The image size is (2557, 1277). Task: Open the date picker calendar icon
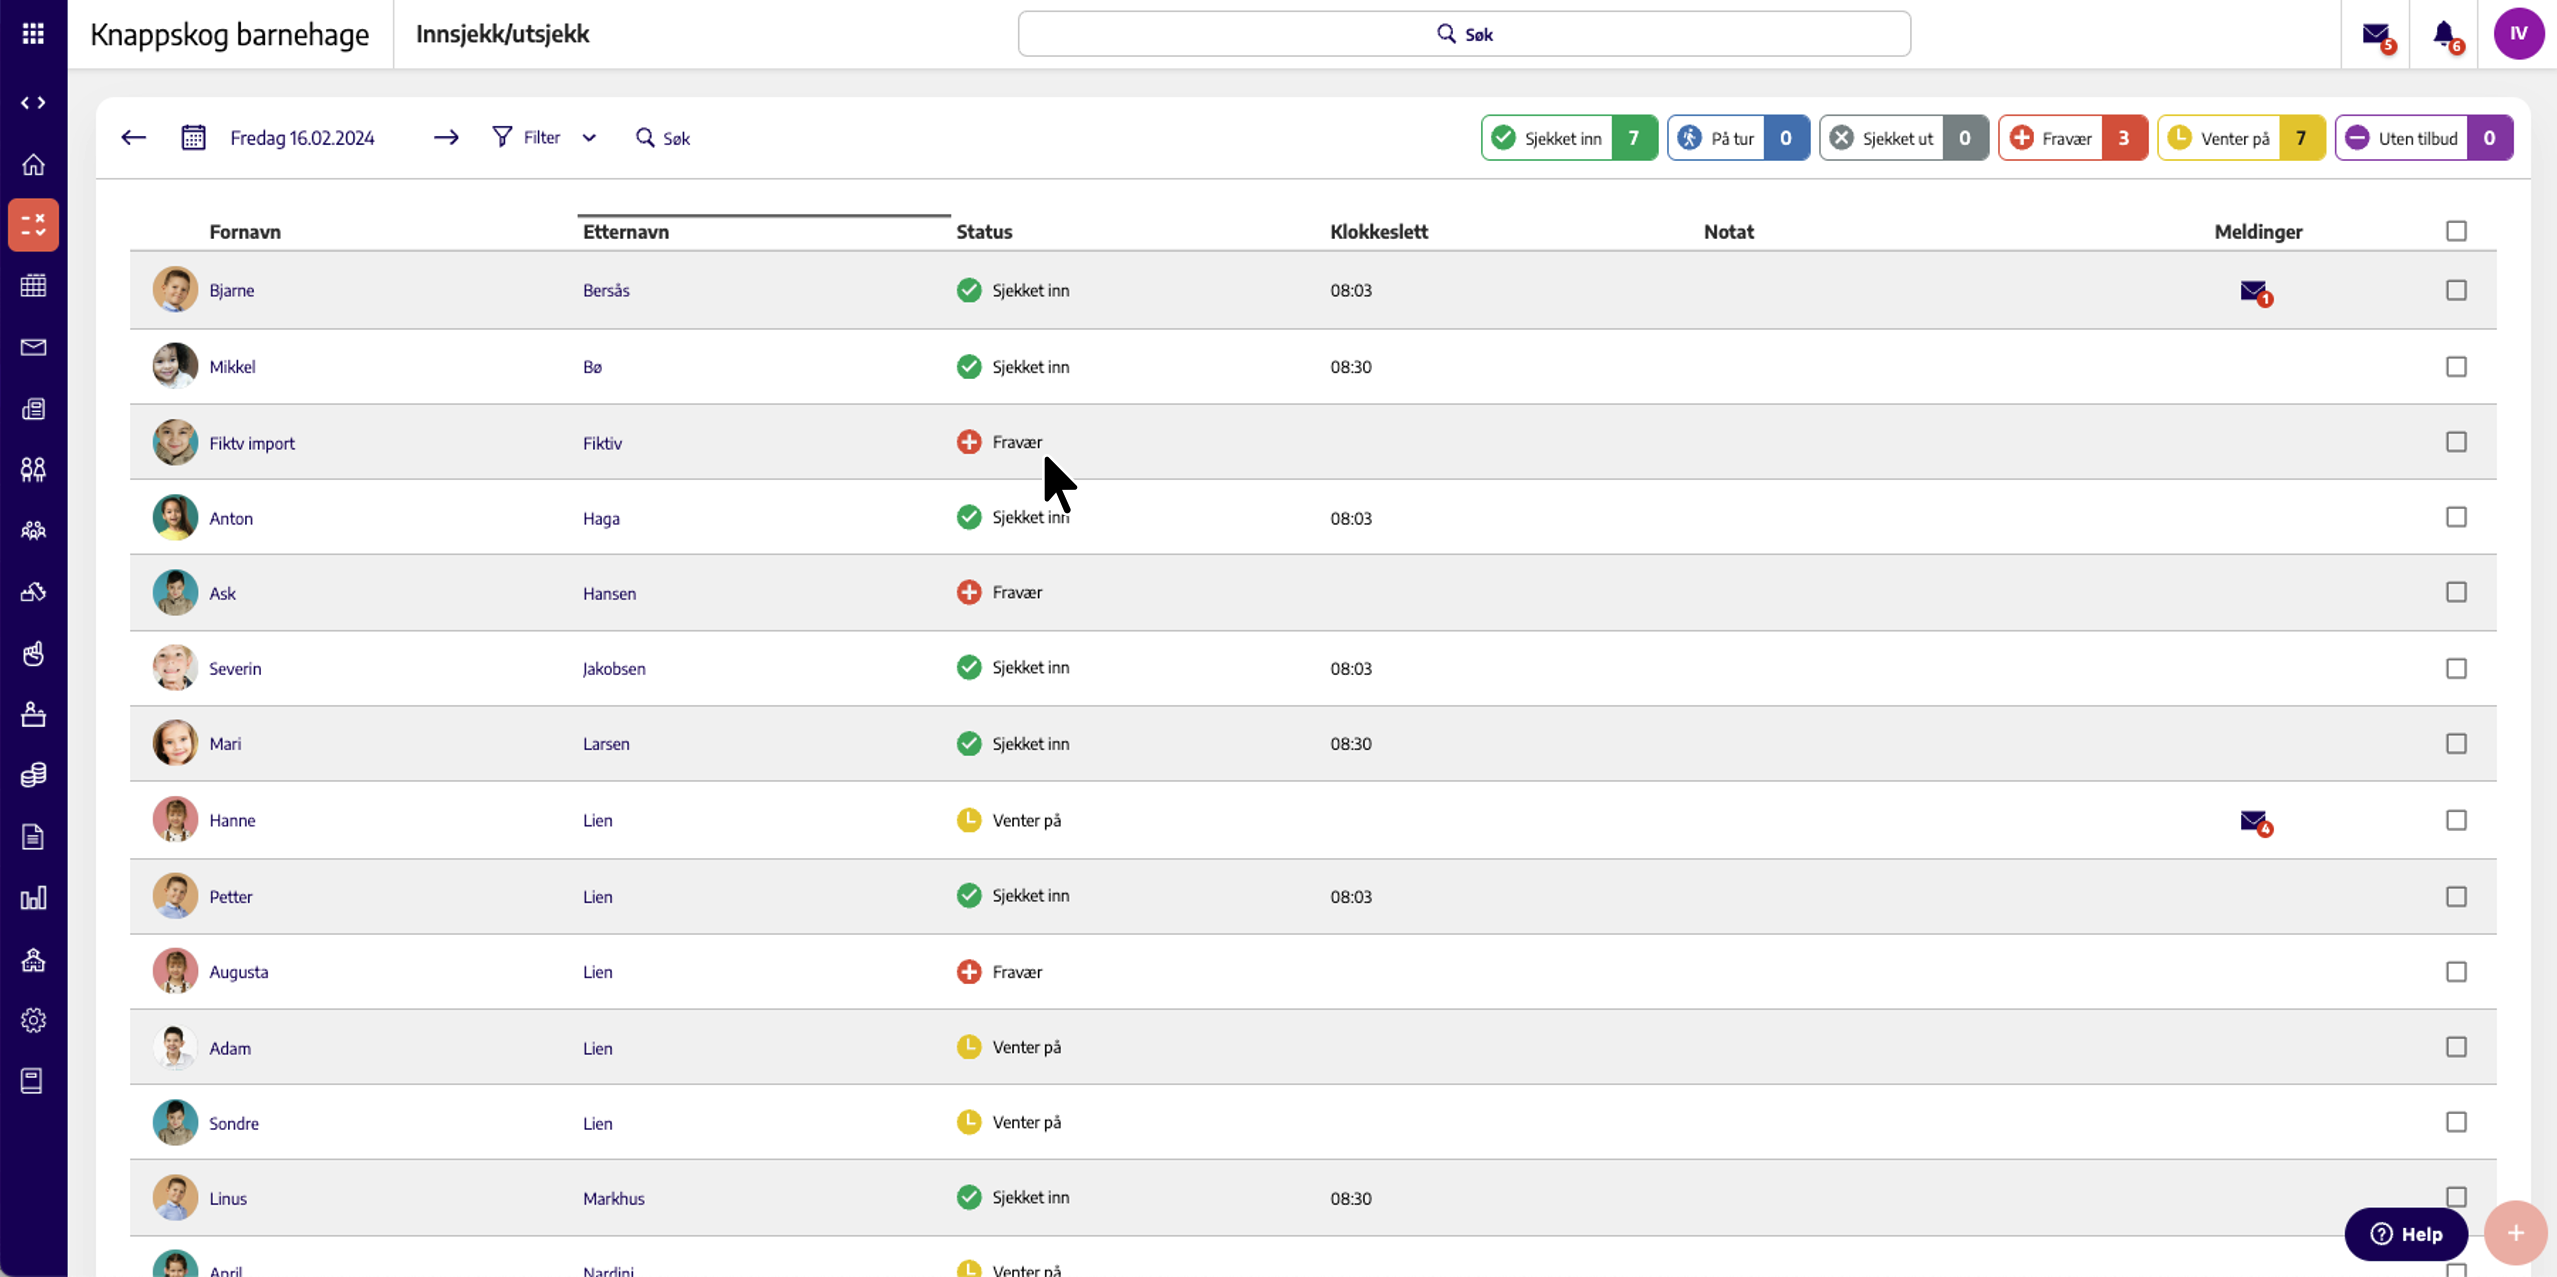pyautogui.click(x=193, y=138)
